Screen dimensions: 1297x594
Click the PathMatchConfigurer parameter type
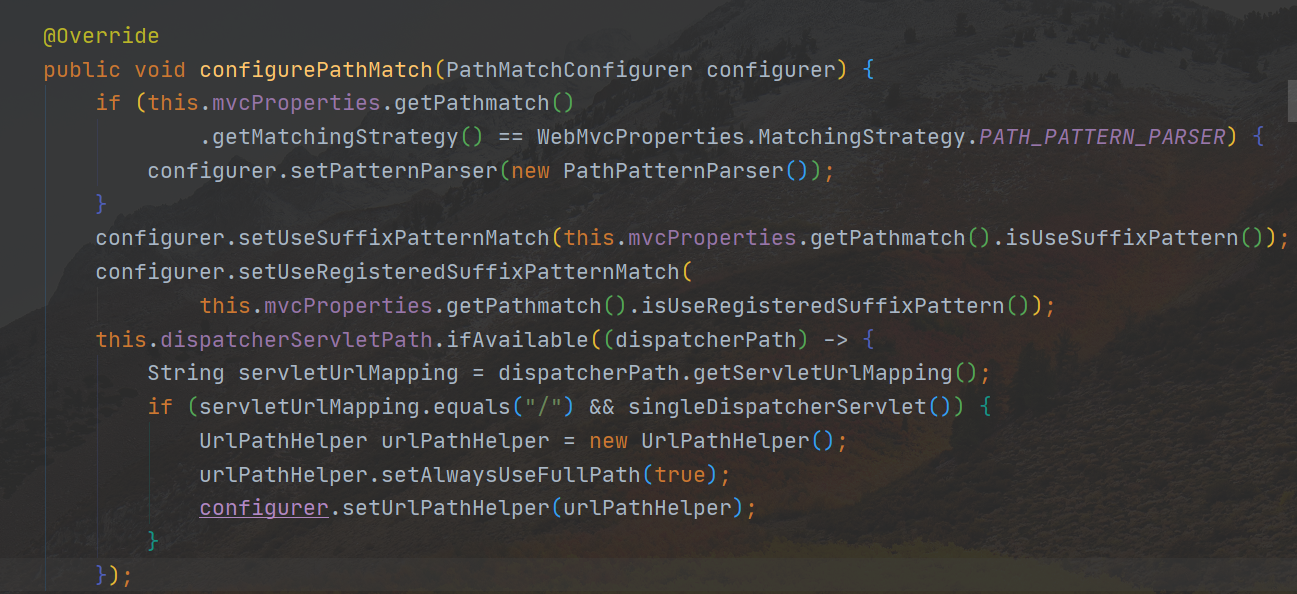[569, 70]
